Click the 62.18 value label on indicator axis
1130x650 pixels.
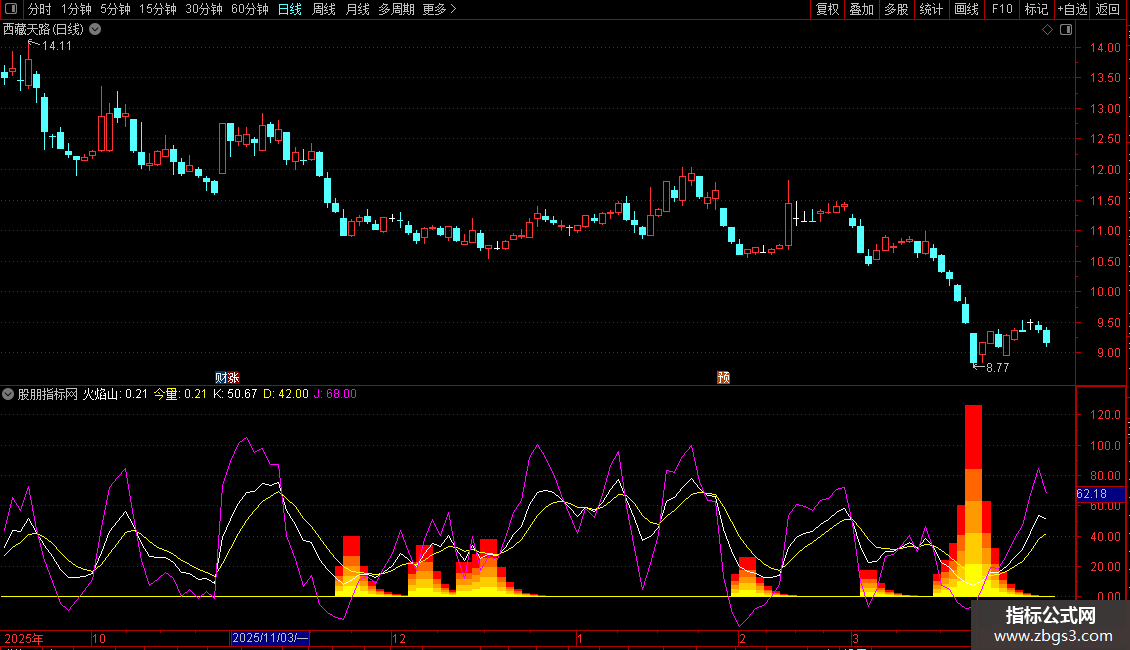1100,494
